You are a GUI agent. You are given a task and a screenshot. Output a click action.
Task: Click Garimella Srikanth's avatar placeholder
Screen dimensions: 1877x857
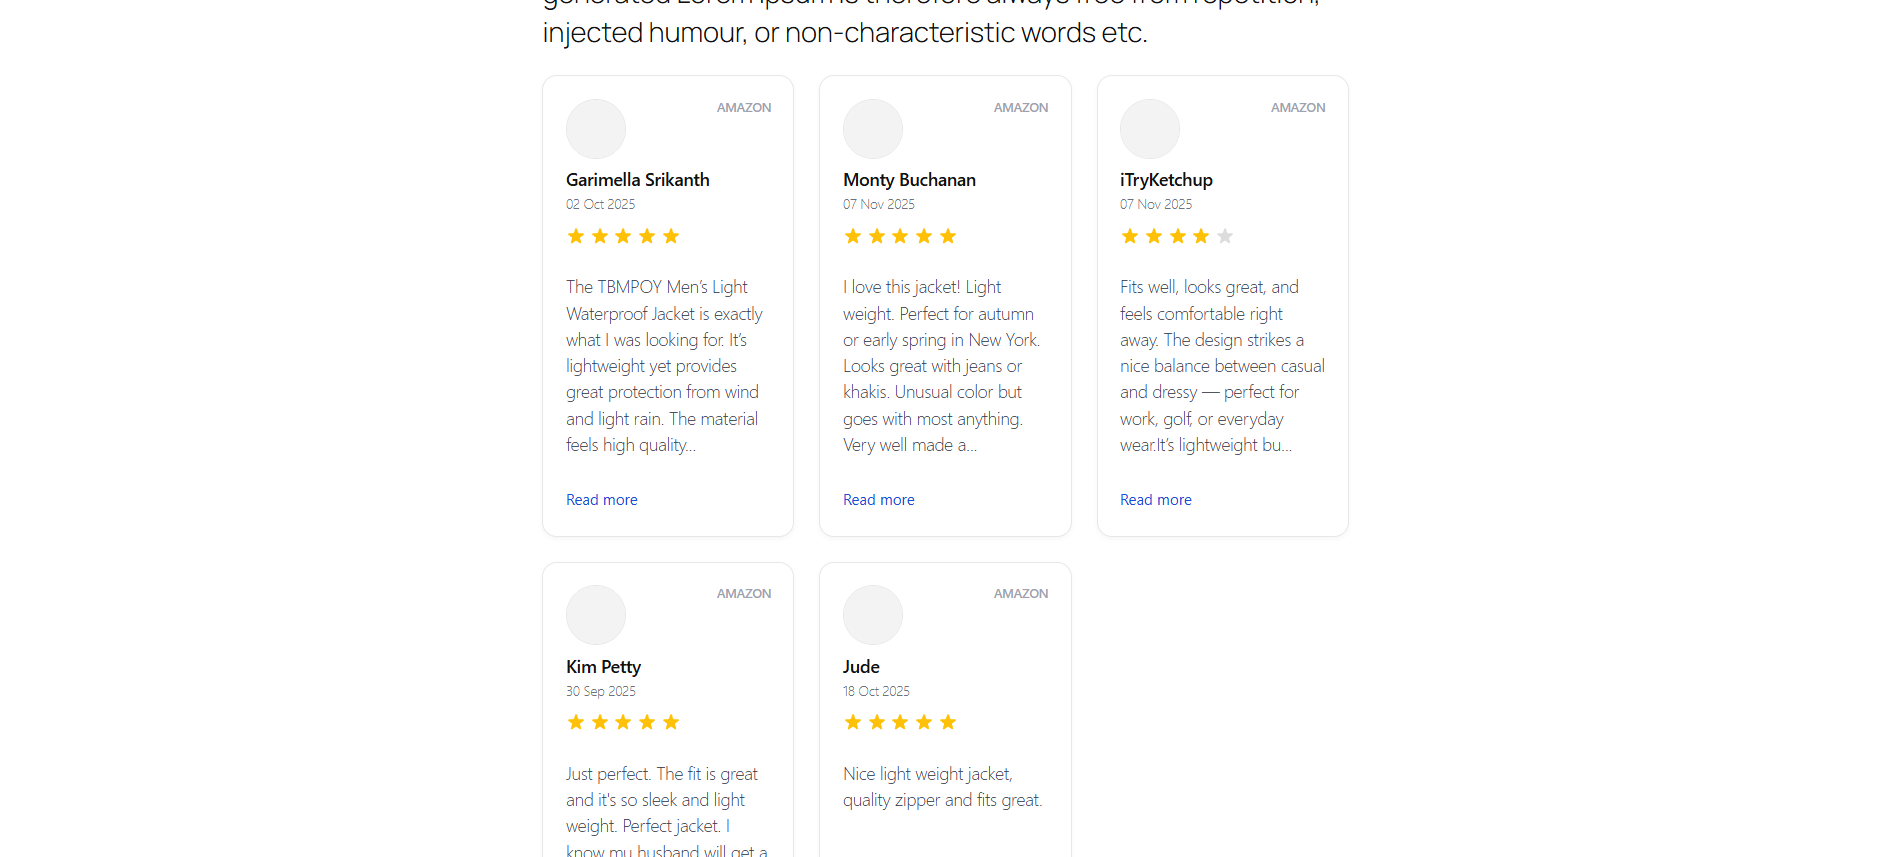[x=596, y=129]
